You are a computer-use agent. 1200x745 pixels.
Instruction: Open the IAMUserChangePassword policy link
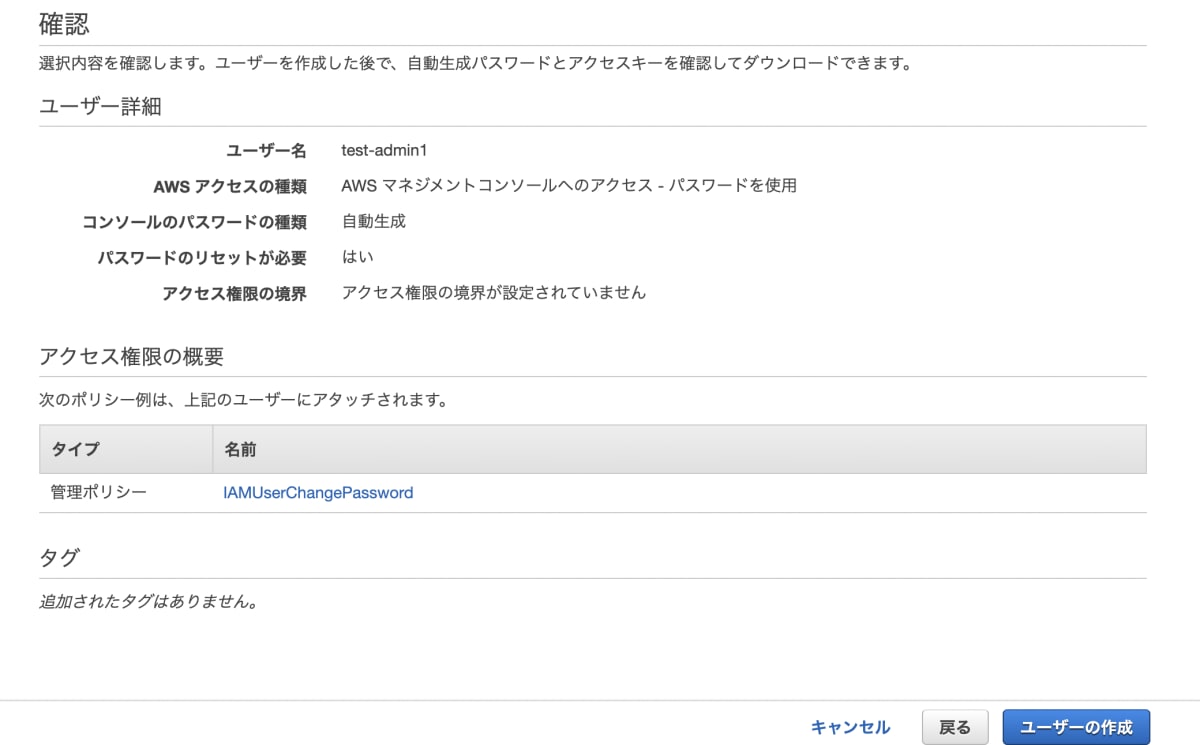(318, 493)
